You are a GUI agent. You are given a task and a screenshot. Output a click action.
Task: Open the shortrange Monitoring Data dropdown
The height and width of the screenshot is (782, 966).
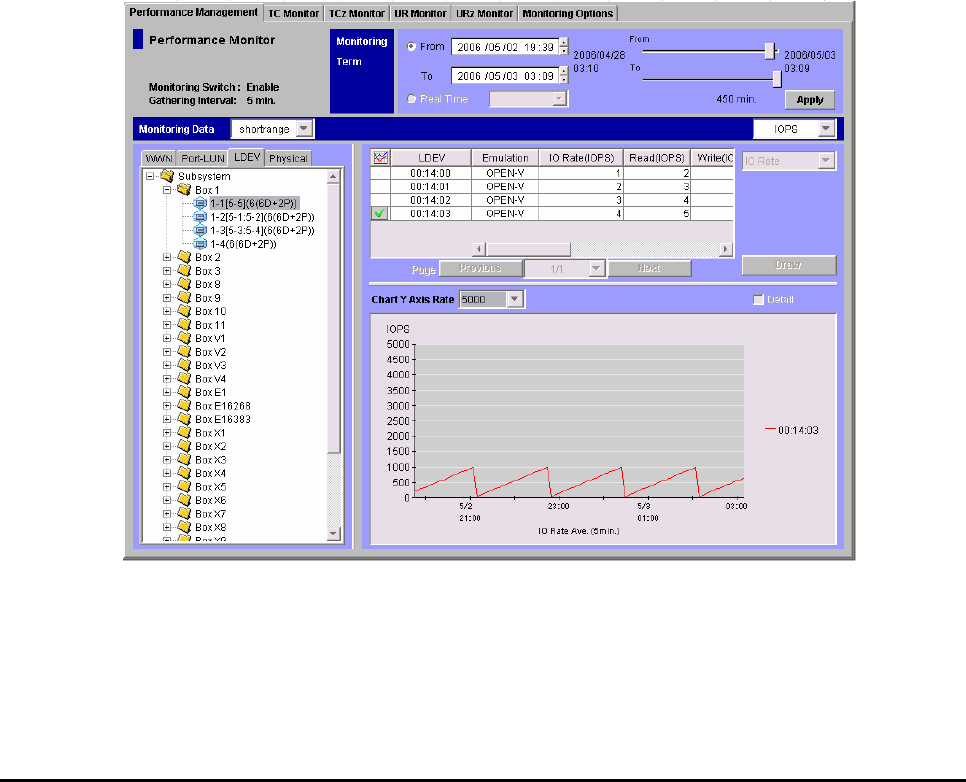[304, 128]
